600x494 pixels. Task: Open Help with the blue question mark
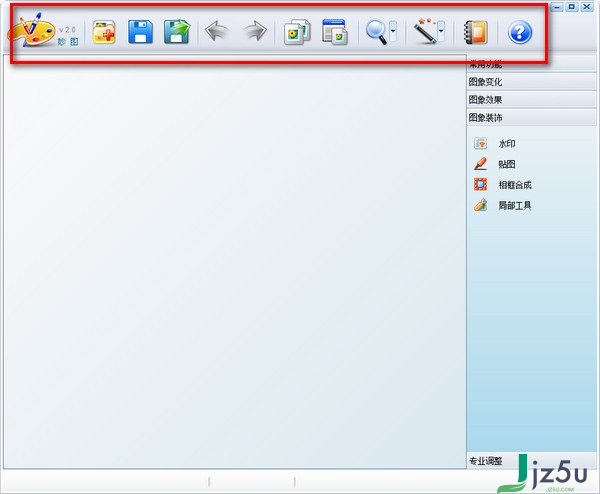click(520, 32)
